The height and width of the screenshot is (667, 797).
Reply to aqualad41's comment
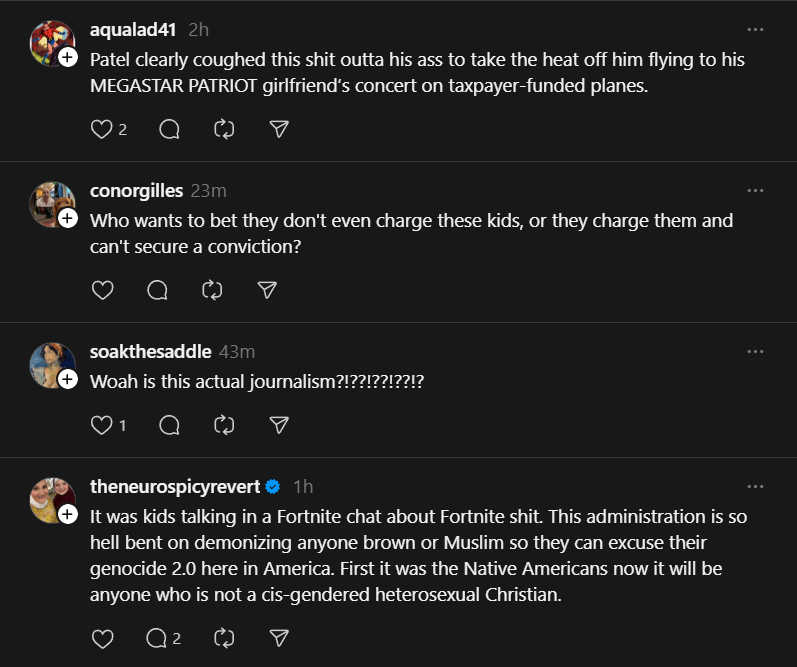169,129
